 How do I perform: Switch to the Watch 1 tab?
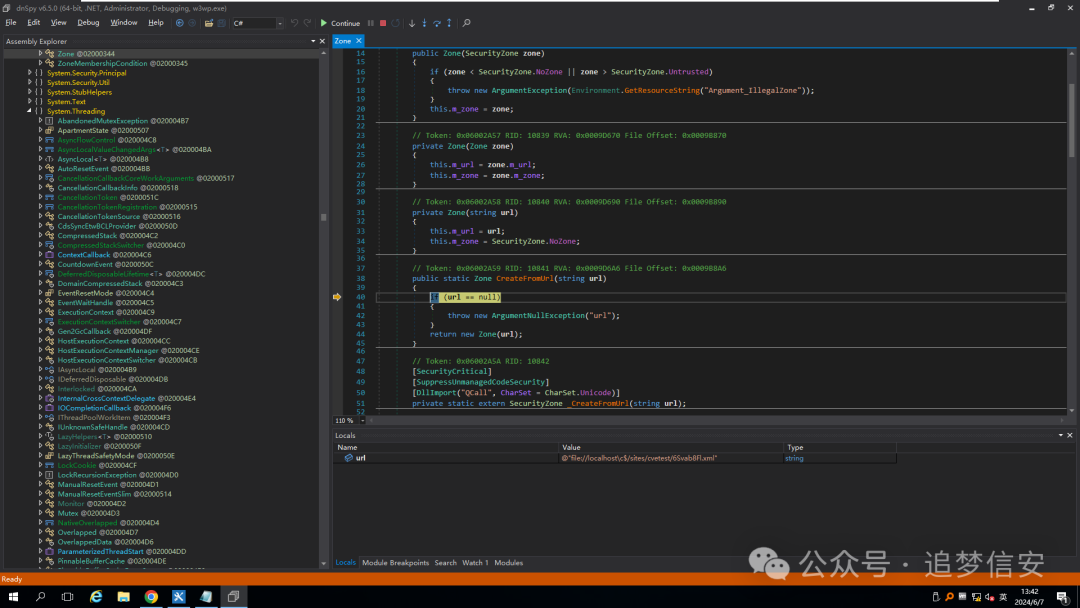[475, 563]
